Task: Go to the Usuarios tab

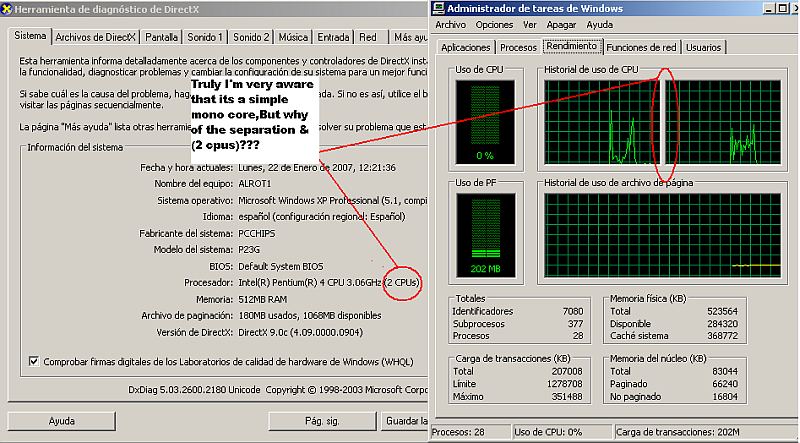Action: (x=703, y=47)
